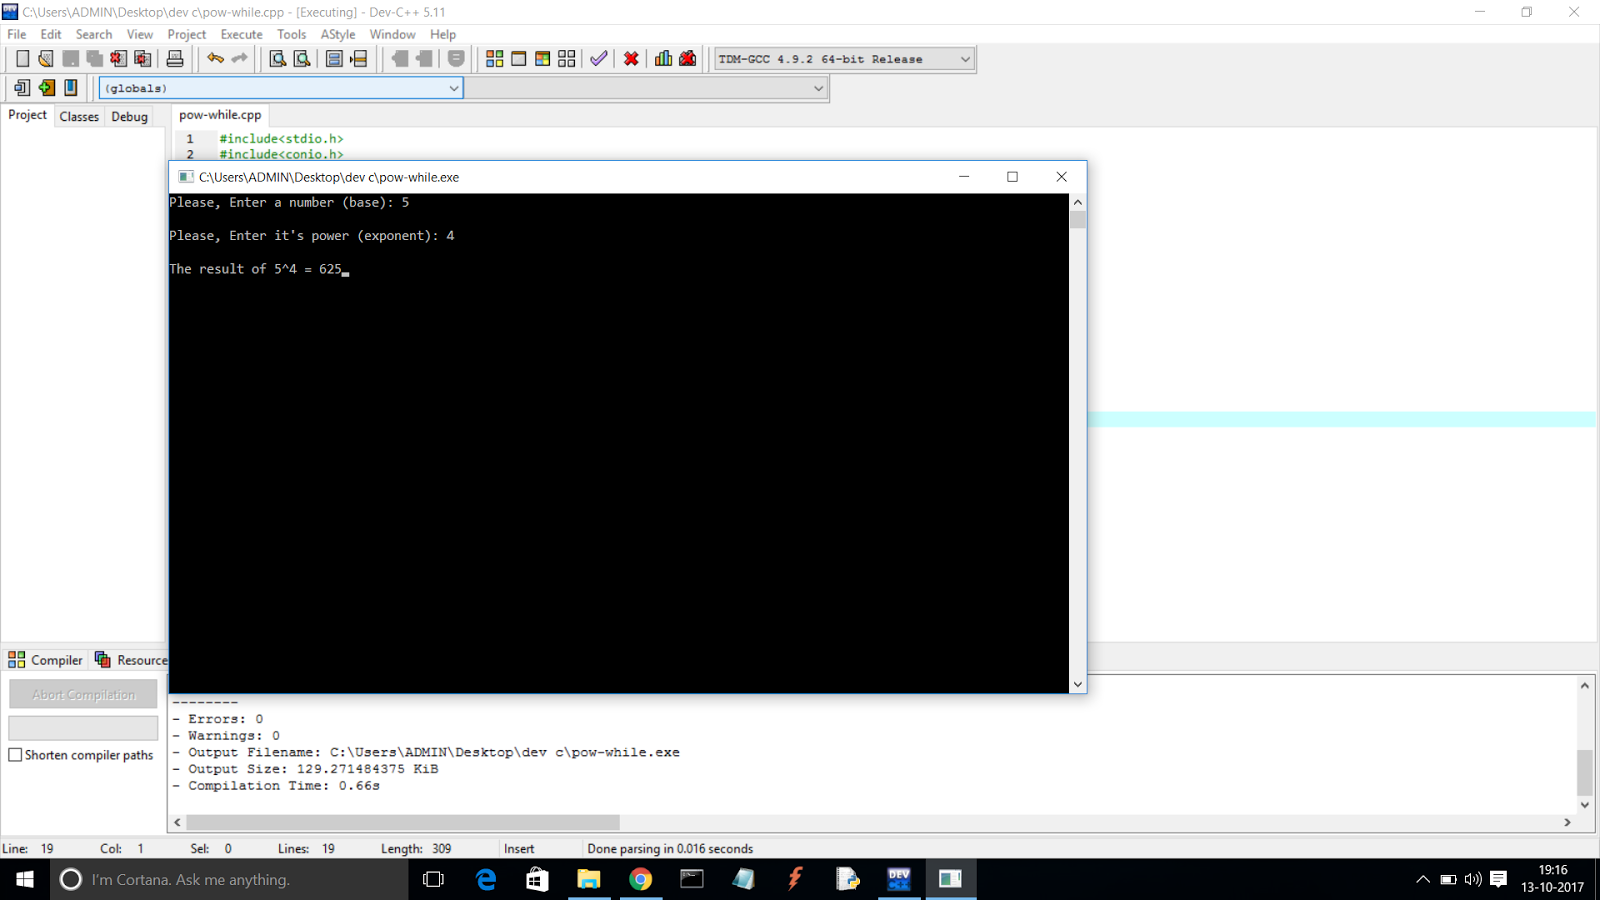Click the Print toolbar icon
Screen dimensions: 1600x900
point(175,58)
